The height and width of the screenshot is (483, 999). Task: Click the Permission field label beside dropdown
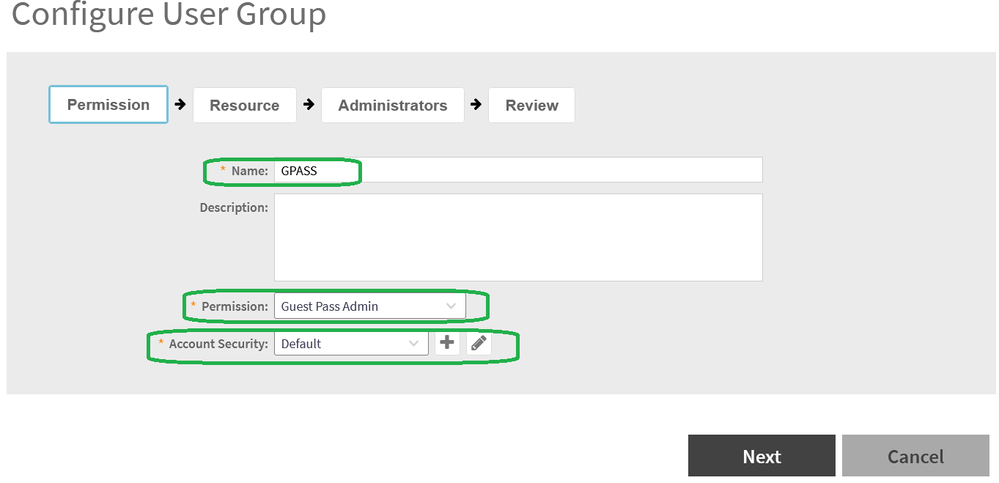tap(234, 306)
